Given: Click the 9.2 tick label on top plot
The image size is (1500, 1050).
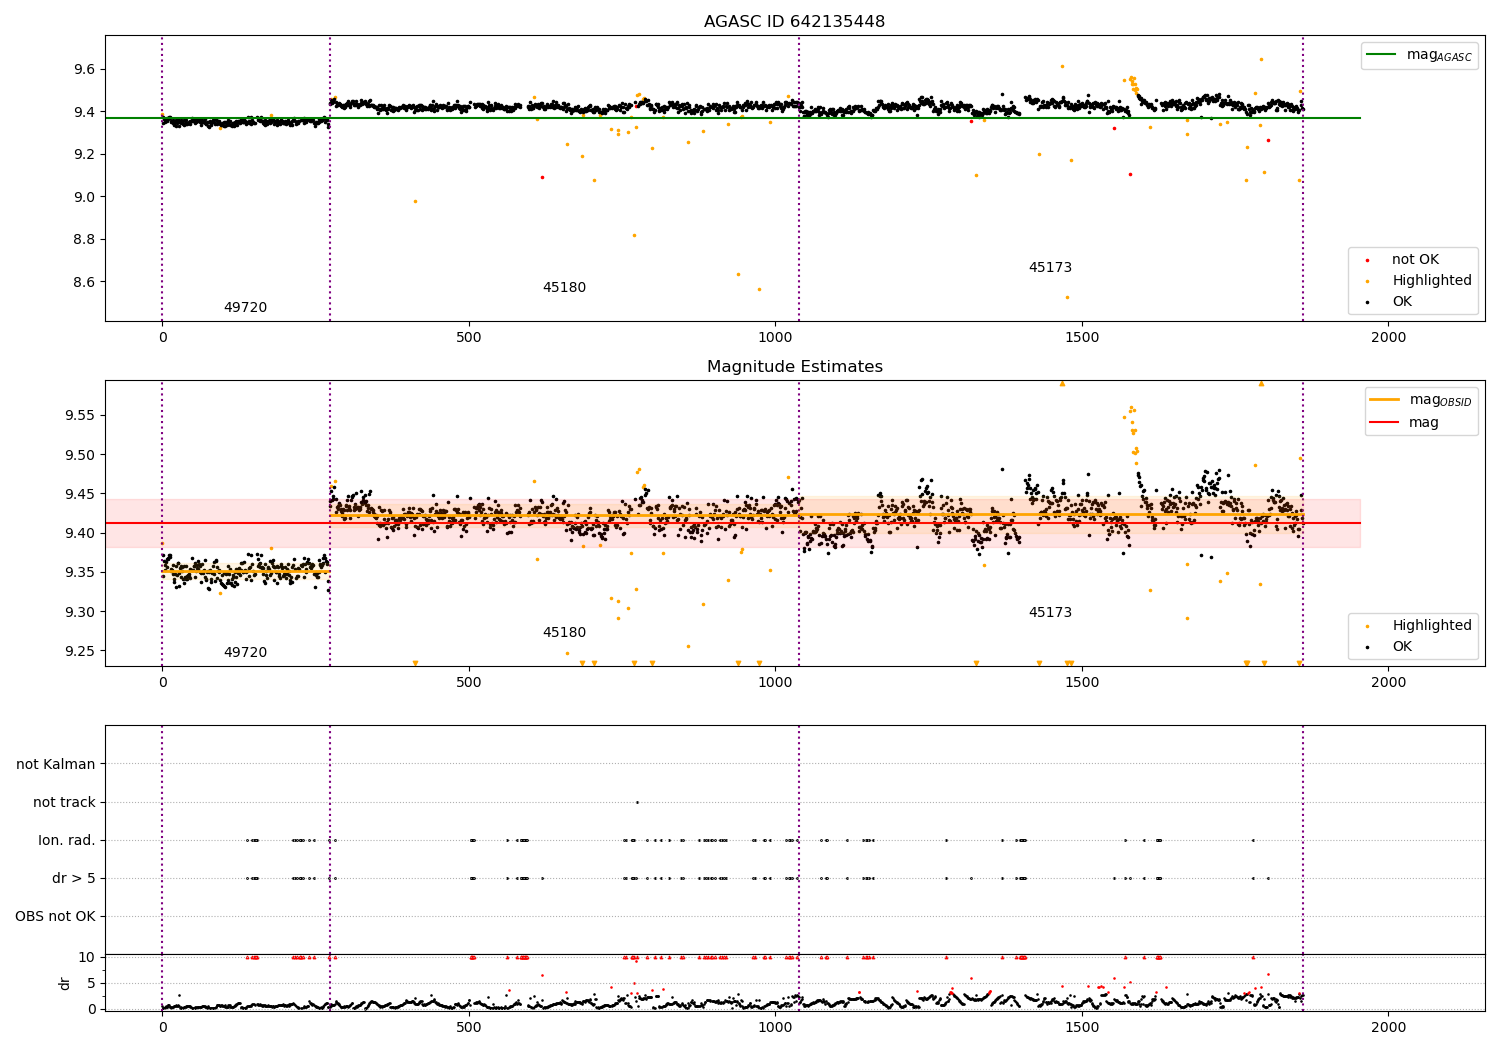Looking at the screenshot, I should coord(84,154).
